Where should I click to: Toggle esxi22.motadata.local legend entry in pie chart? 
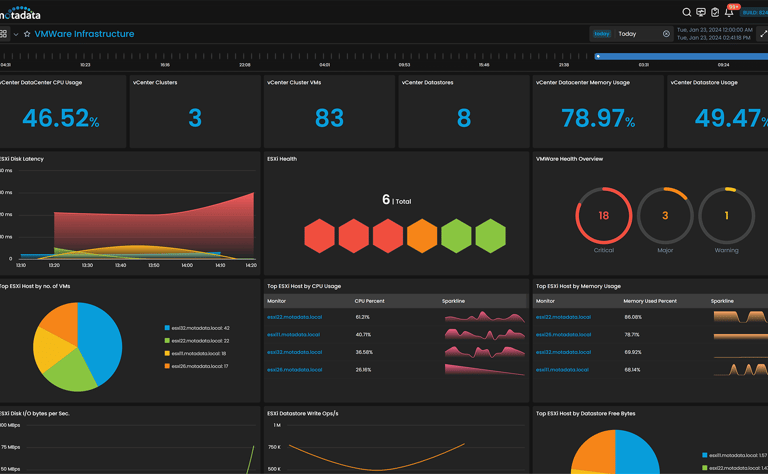pos(197,341)
